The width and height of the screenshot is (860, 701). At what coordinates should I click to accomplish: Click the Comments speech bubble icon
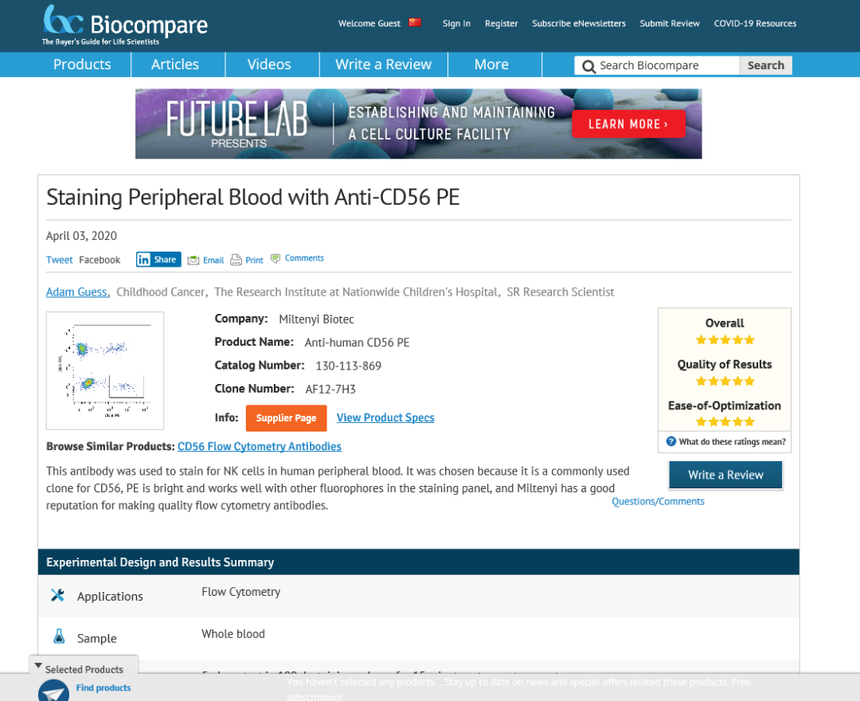point(276,258)
